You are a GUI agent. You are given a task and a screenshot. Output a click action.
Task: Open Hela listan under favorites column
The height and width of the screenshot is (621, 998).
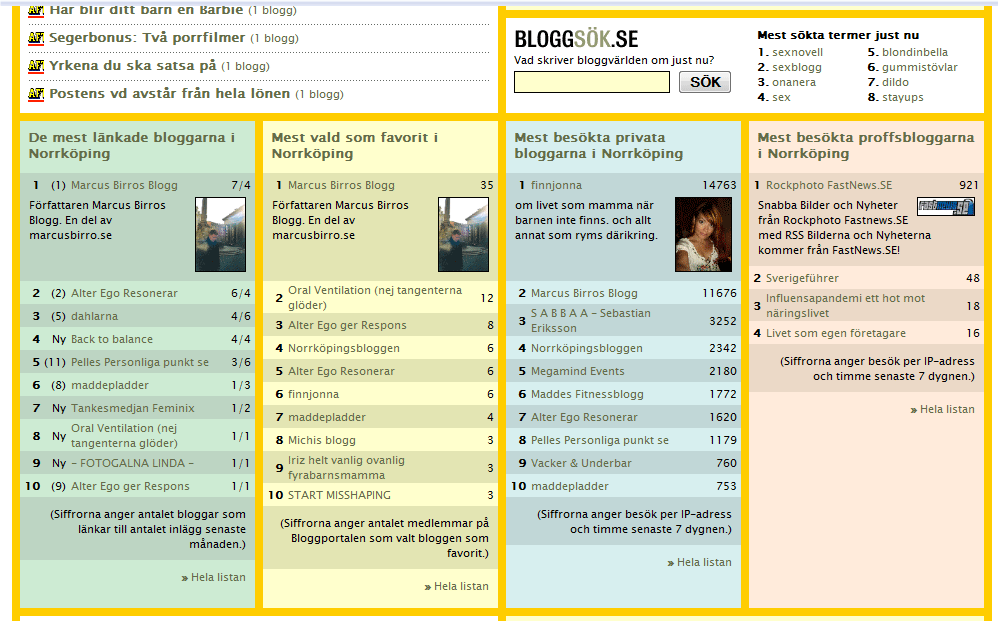coord(461,586)
